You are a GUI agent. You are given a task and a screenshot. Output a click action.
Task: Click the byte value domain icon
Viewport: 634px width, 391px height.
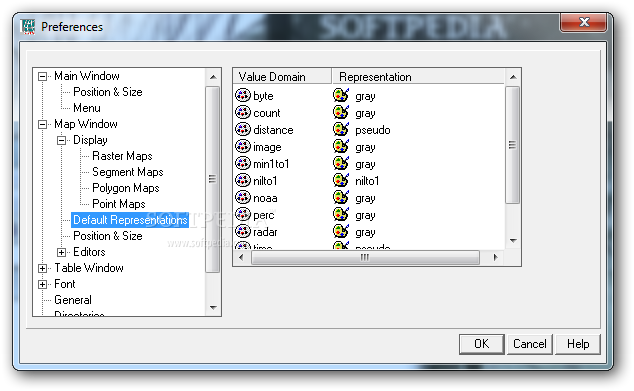[x=243, y=95]
